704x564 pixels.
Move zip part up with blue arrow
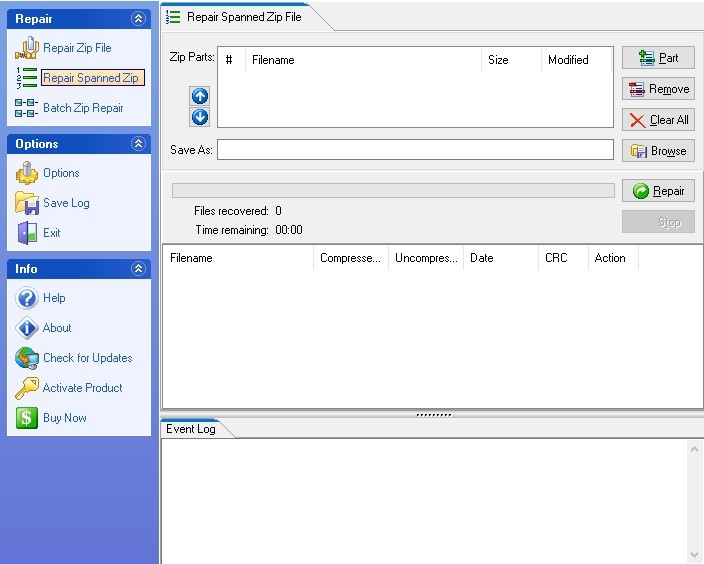pos(200,96)
